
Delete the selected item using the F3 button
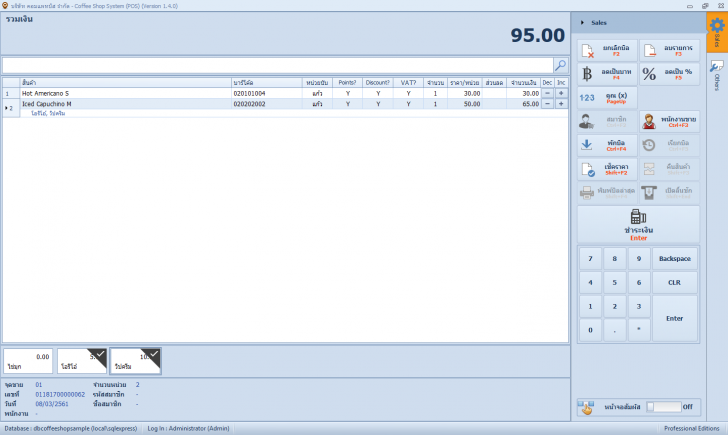point(670,51)
